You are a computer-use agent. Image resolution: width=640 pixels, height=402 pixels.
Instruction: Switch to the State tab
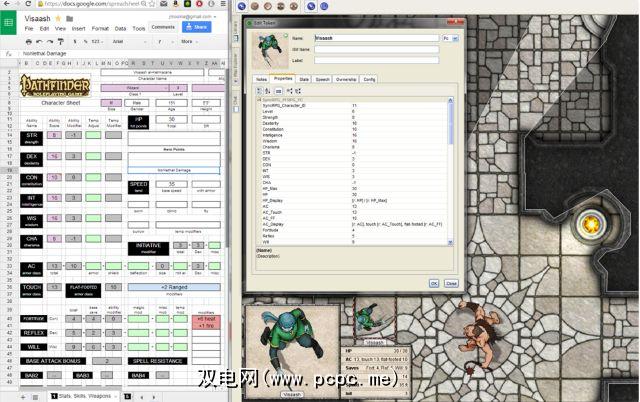pos(302,78)
